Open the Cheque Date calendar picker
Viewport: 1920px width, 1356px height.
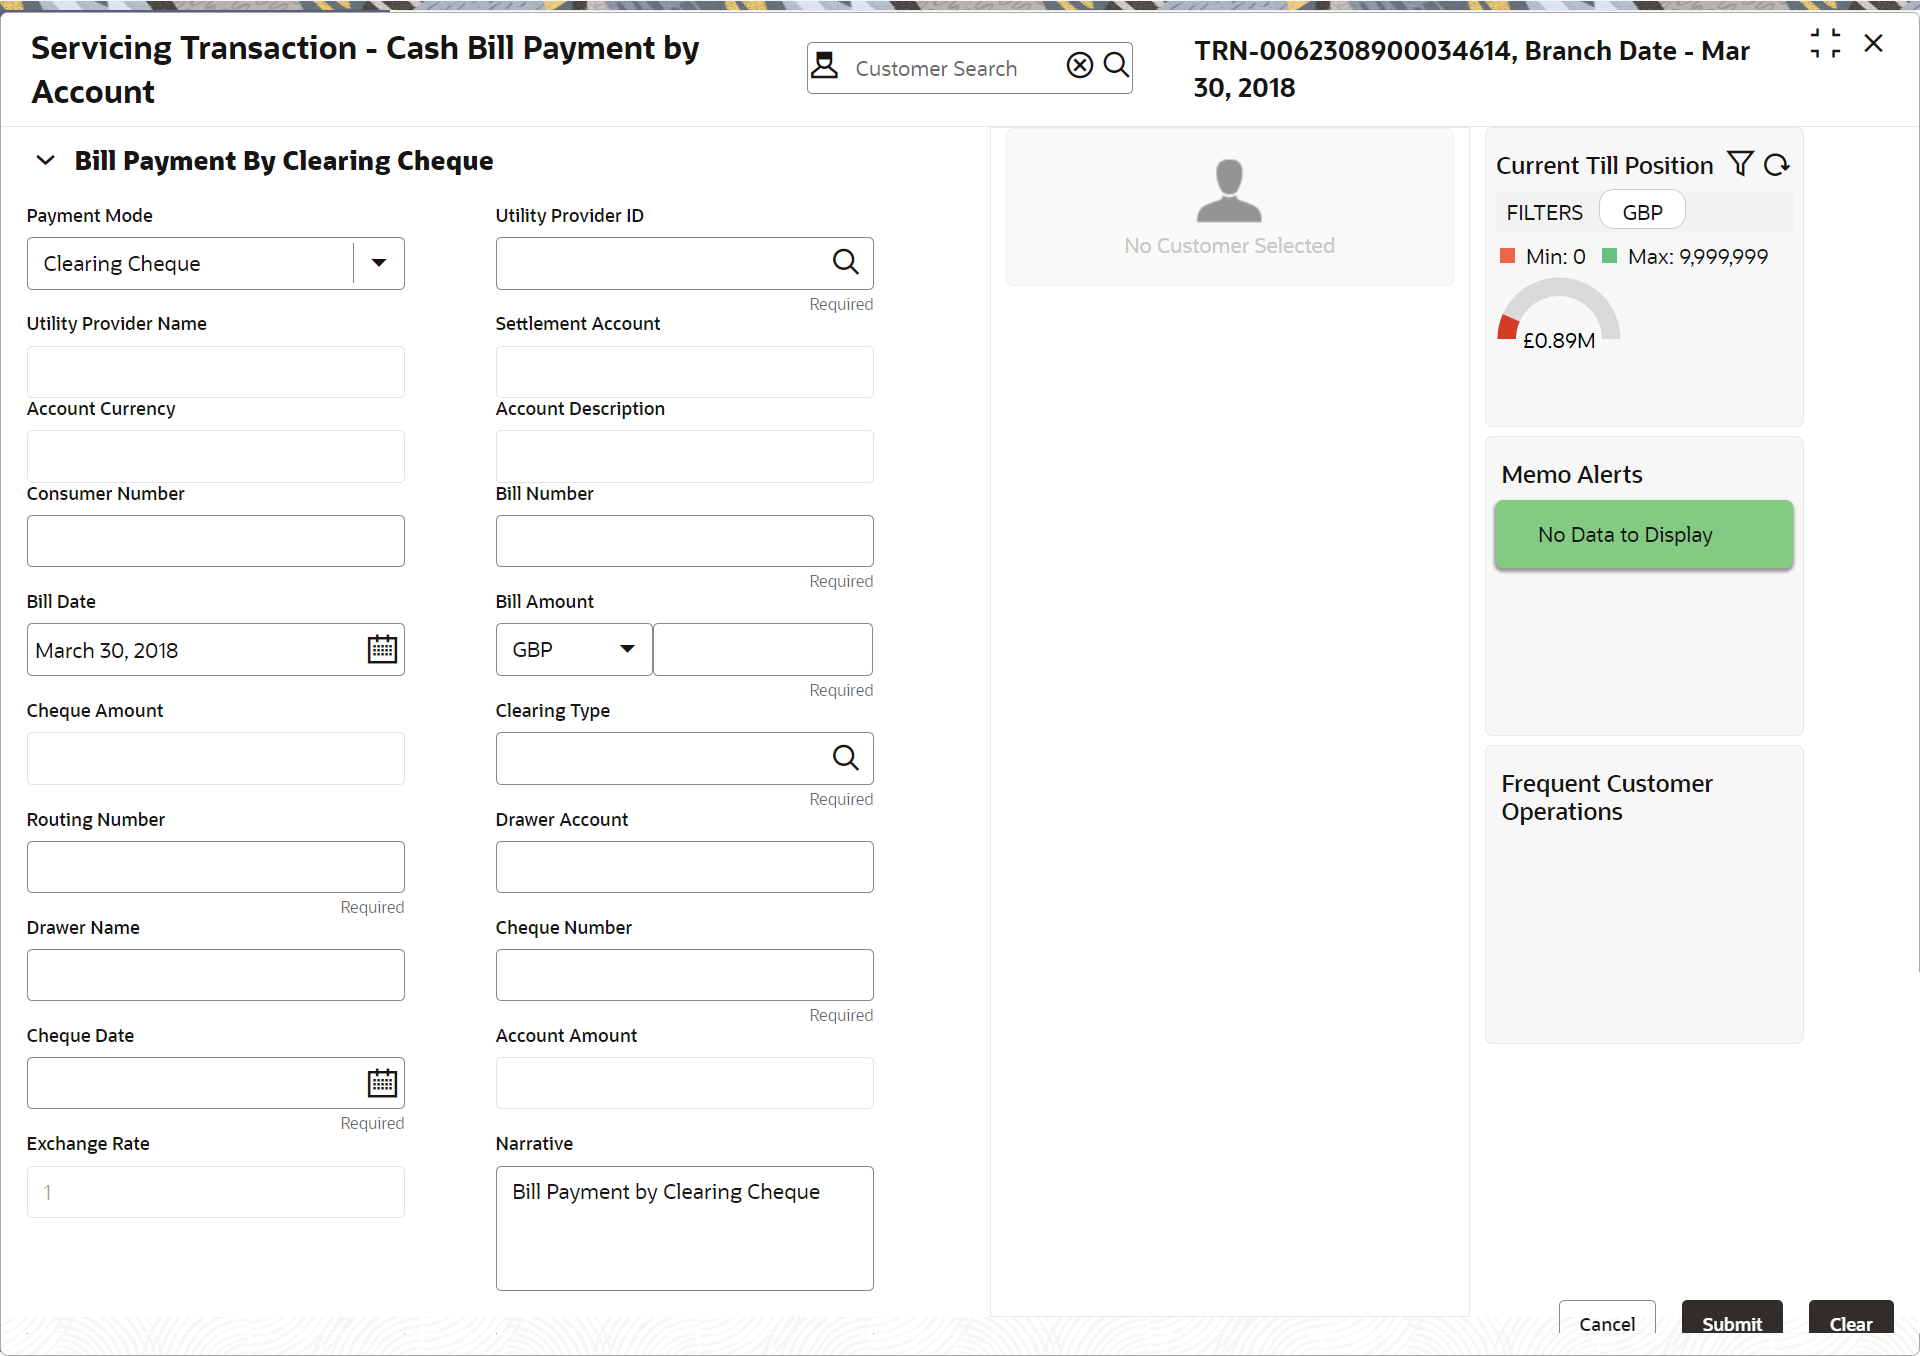coord(382,1083)
